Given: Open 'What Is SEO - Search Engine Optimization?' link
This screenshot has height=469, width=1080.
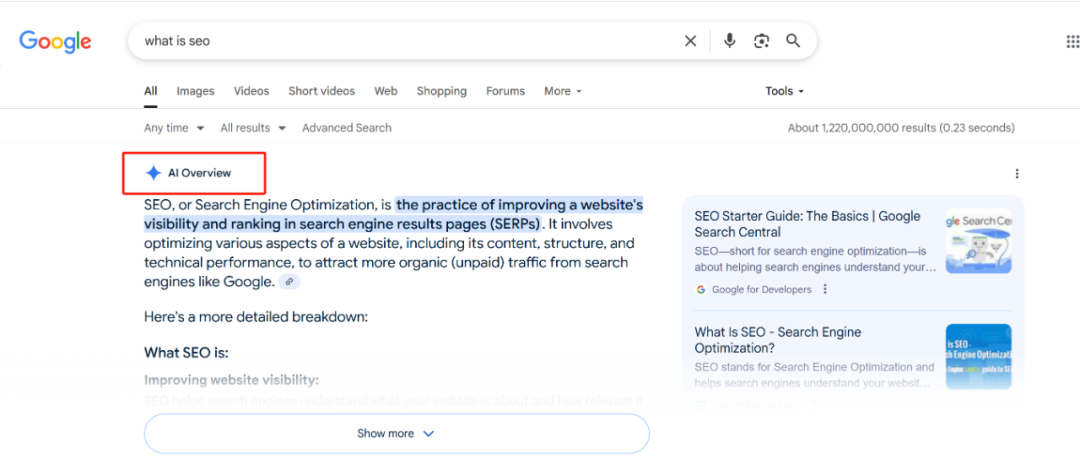Looking at the screenshot, I should coord(778,340).
